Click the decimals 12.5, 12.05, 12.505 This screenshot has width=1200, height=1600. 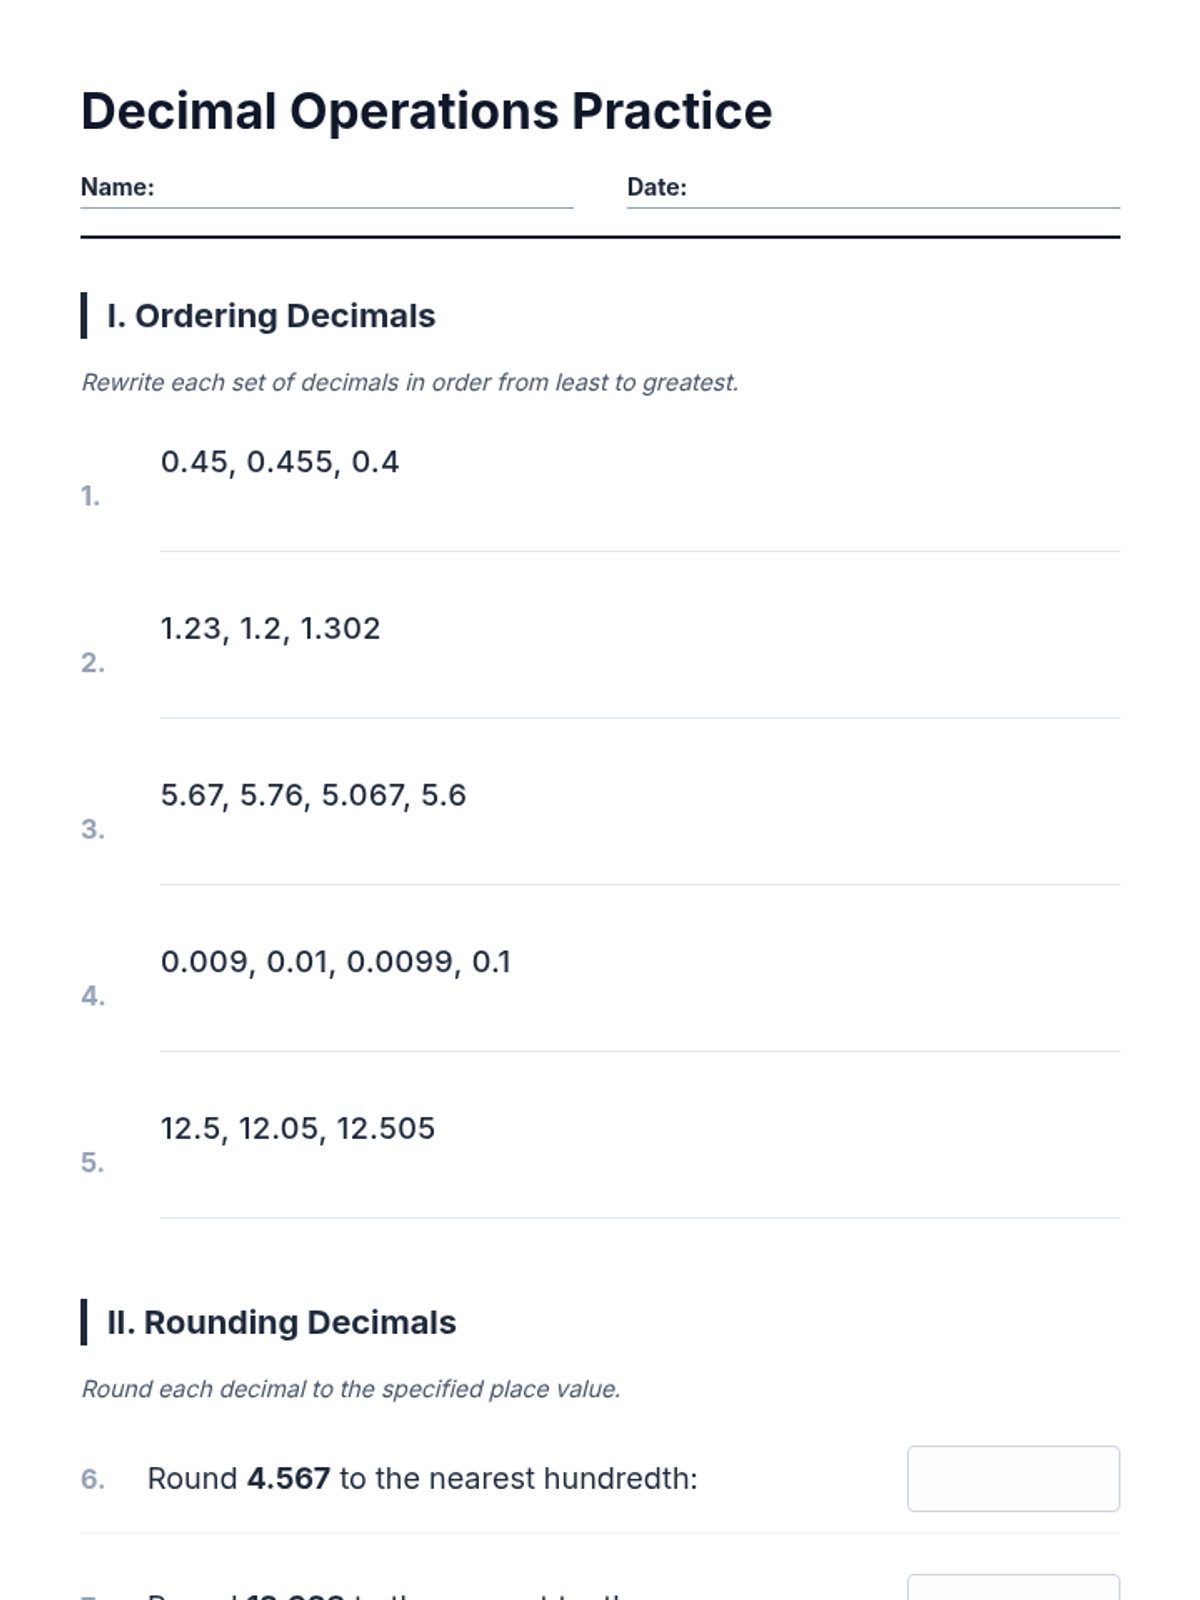pyautogui.click(x=297, y=1129)
